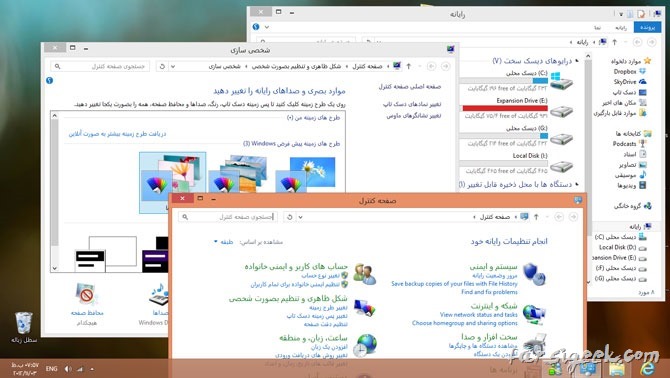Click 'View network status and tasks' link

coord(479,315)
